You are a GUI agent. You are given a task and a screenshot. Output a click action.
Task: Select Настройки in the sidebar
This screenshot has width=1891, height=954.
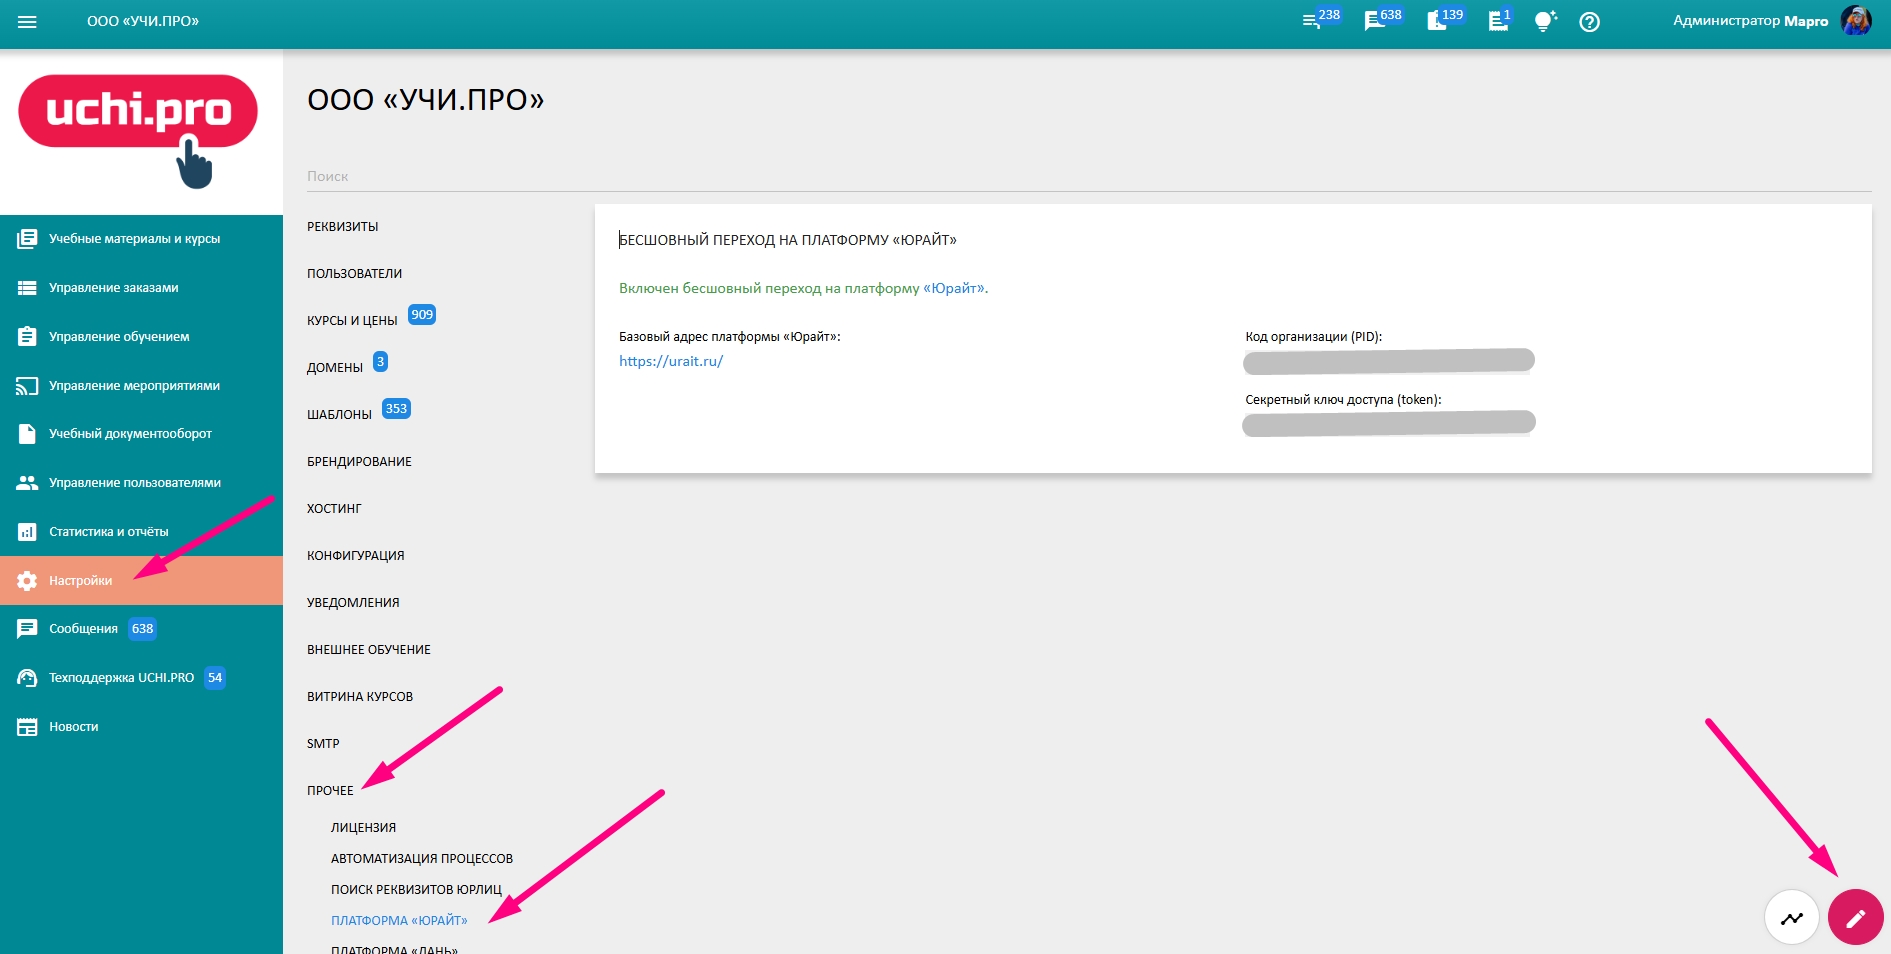pos(141,581)
